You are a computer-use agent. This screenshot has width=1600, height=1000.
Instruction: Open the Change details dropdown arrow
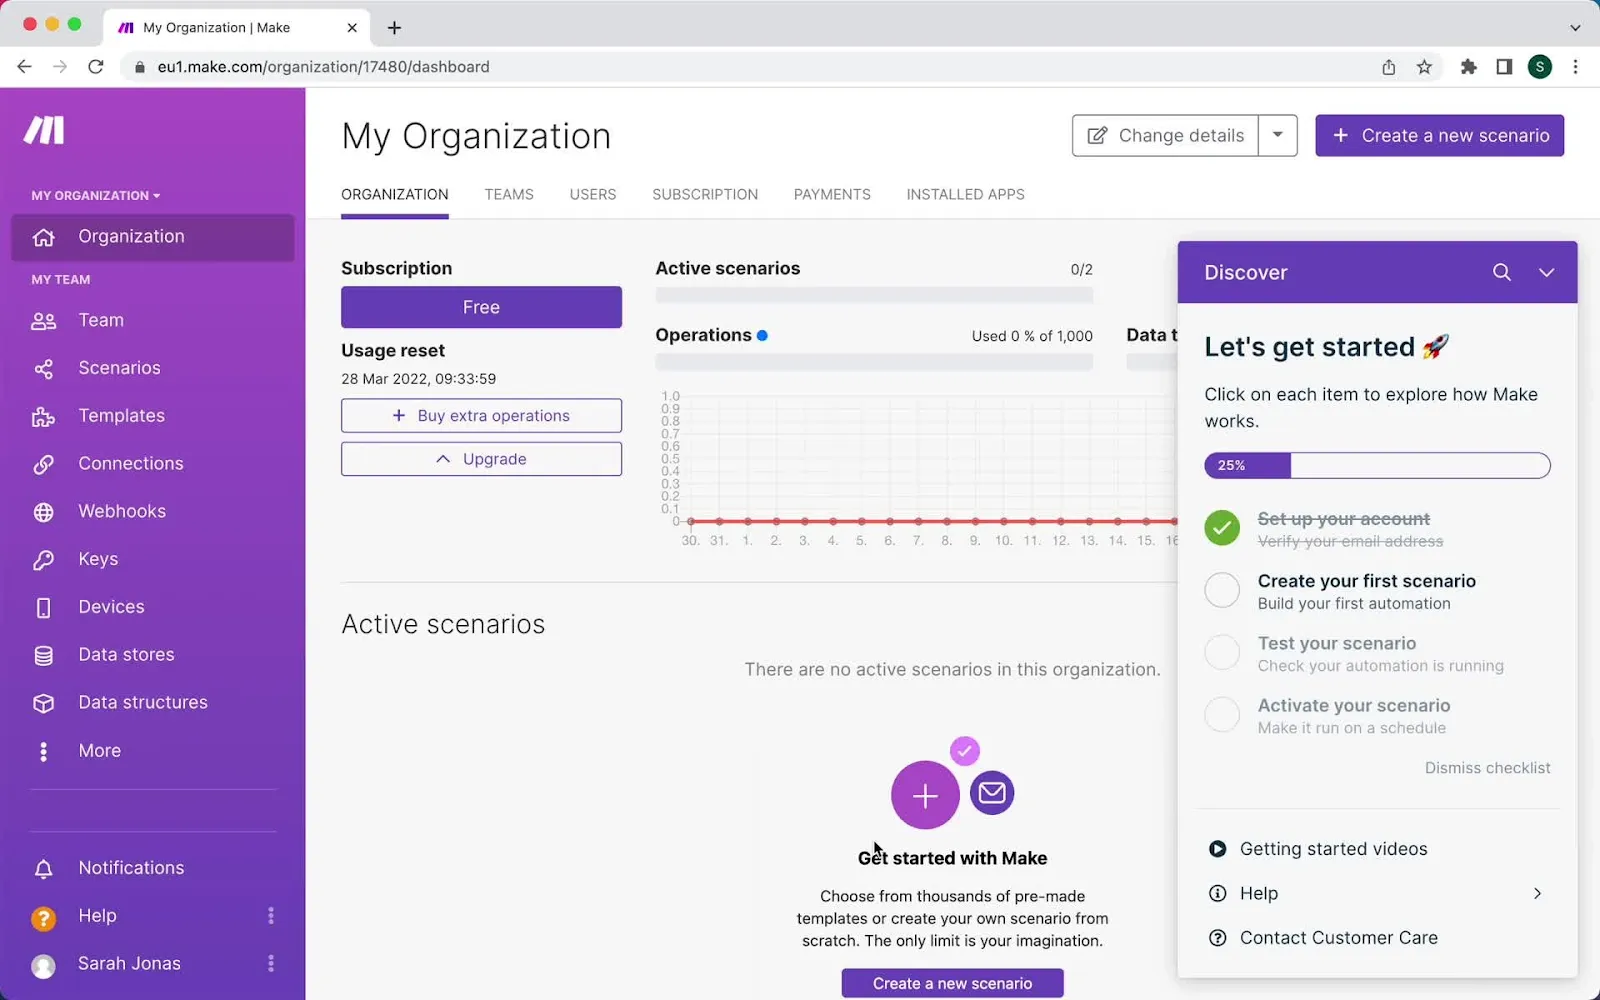click(x=1277, y=135)
